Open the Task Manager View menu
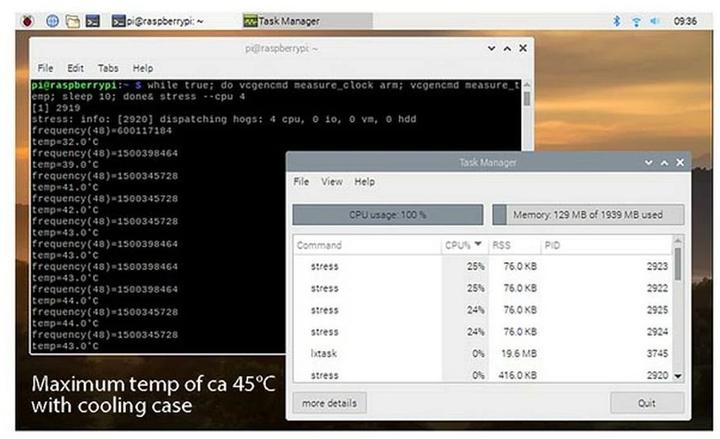 click(332, 181)
